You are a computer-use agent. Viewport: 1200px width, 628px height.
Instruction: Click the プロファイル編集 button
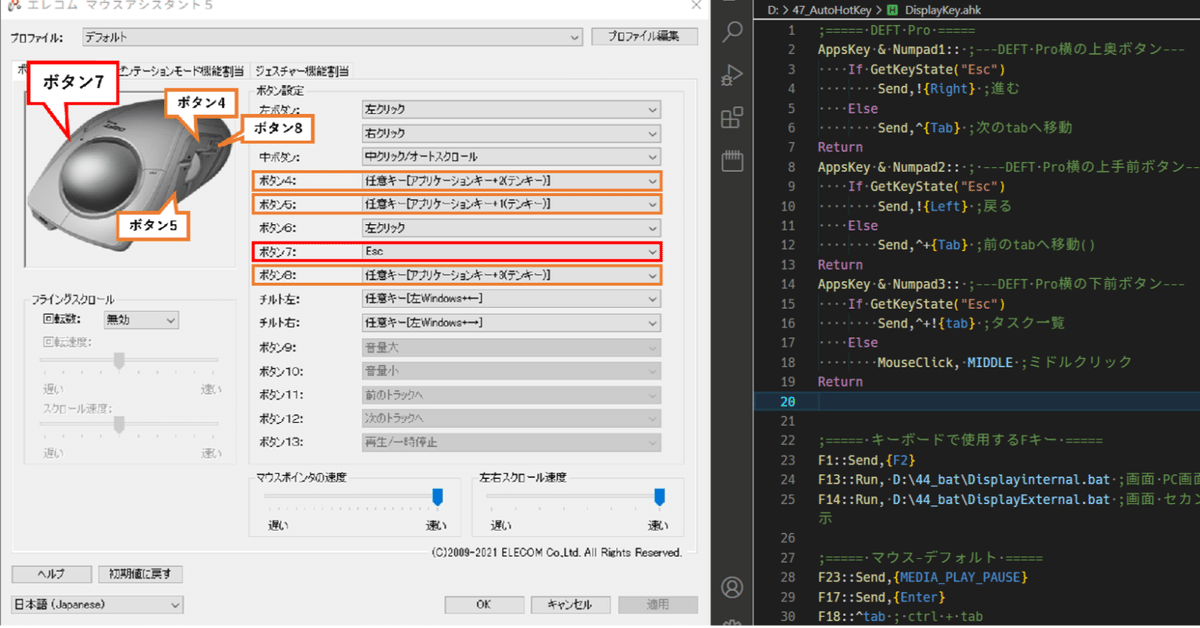tap(644, 37)
